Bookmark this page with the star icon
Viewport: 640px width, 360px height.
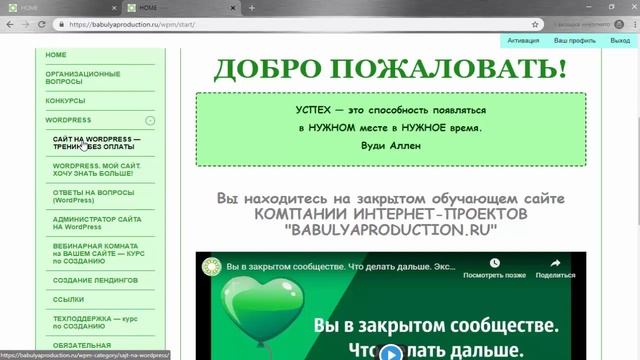click(535, 24)
